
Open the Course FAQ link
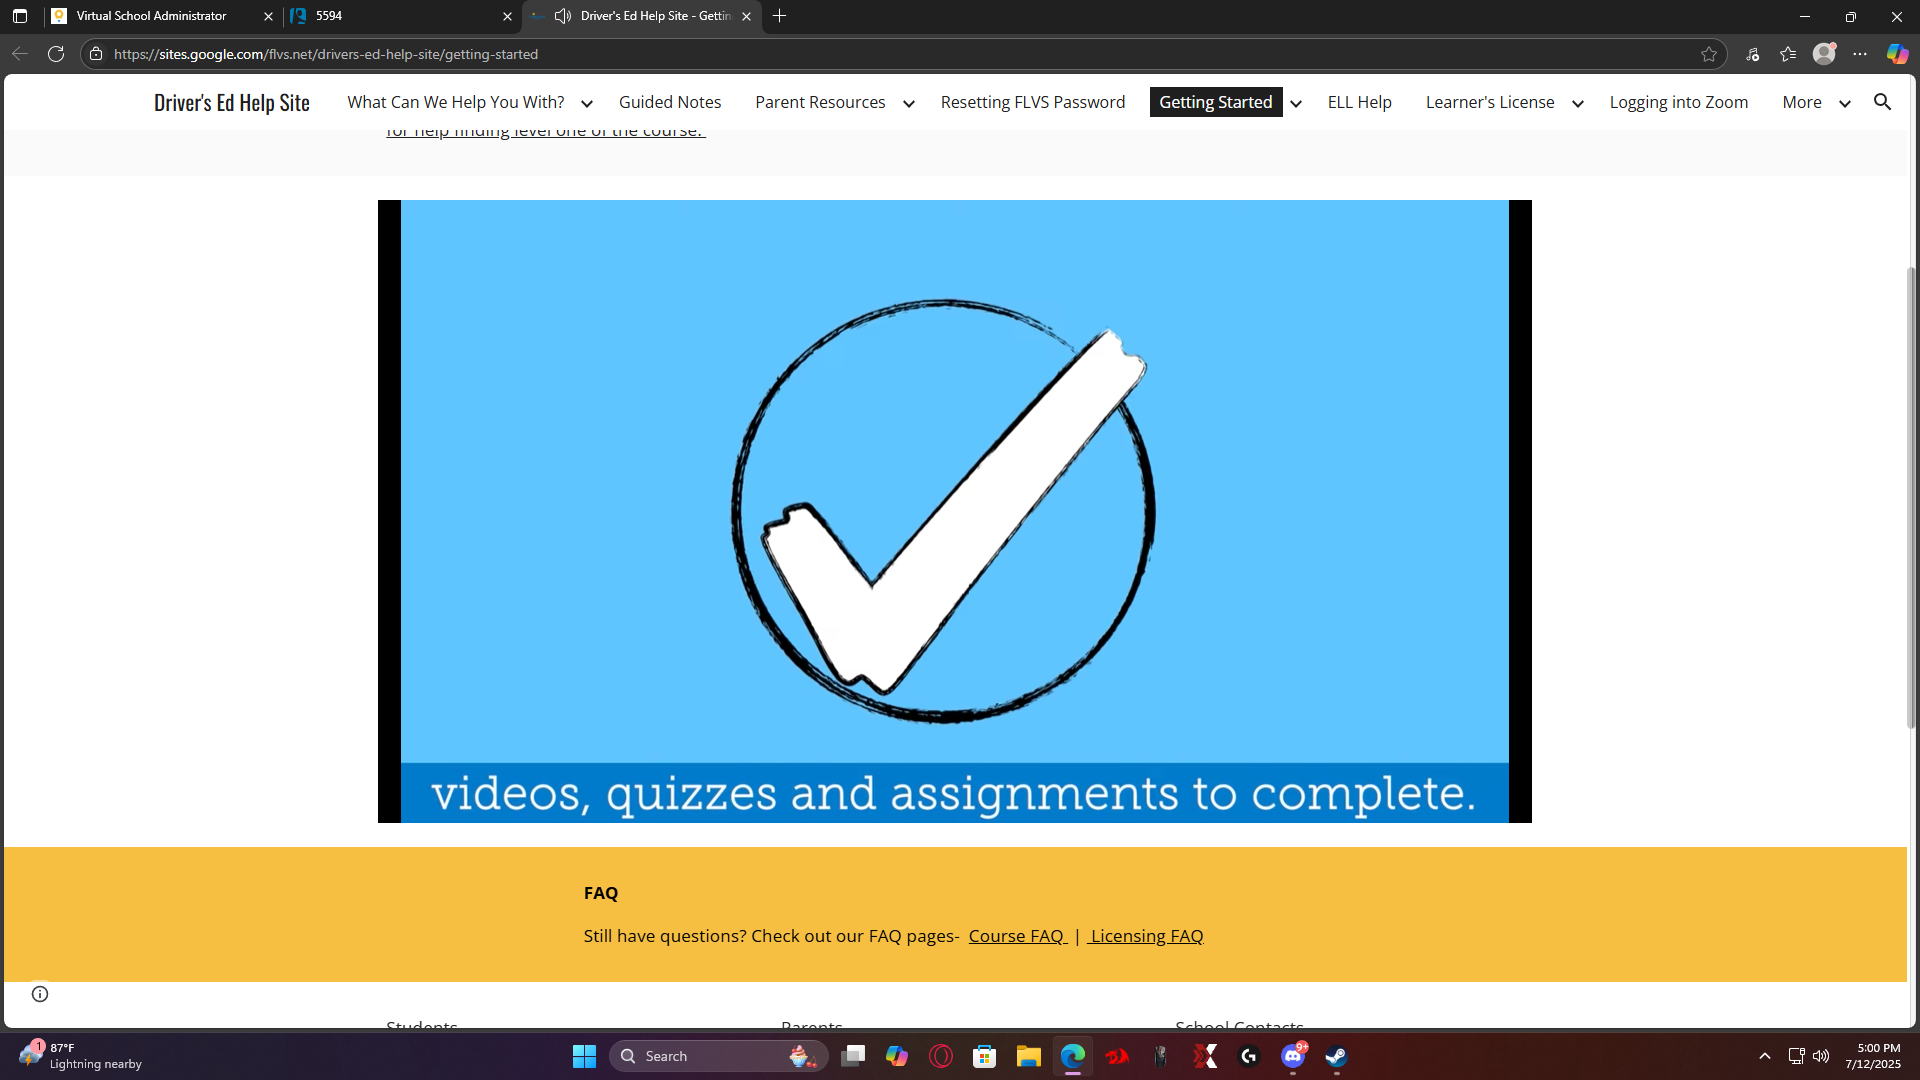(1016, 936)
